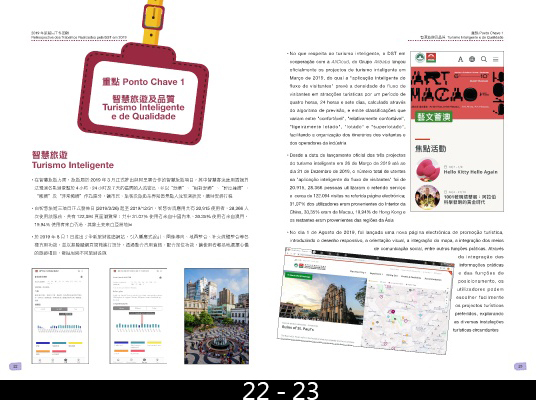Click the Art Macao red banner
Viewport: 536px width, 400px height.
[x=457, y=93]
